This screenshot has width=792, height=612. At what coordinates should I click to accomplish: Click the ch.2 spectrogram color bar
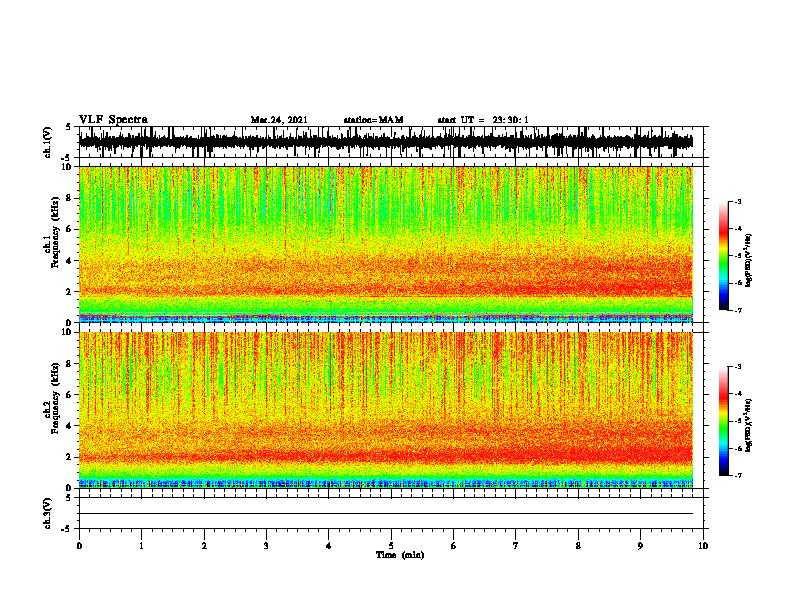[x=723, y=421]
